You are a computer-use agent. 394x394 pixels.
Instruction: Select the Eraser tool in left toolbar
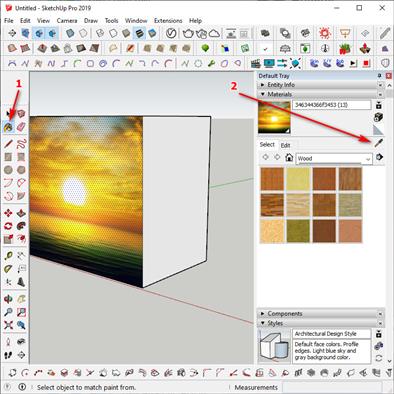(21, 127)
